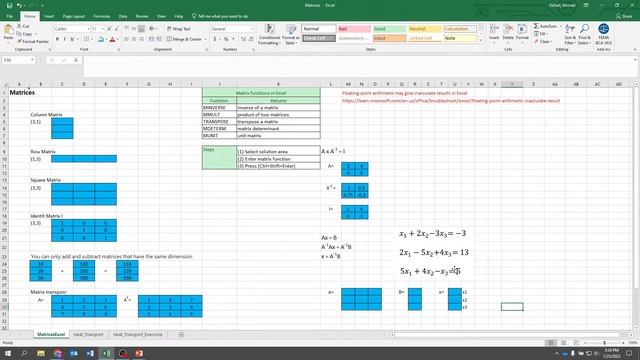Apply percent style icon
Viewport: 640px width, 360px height.
click(226, 39)
